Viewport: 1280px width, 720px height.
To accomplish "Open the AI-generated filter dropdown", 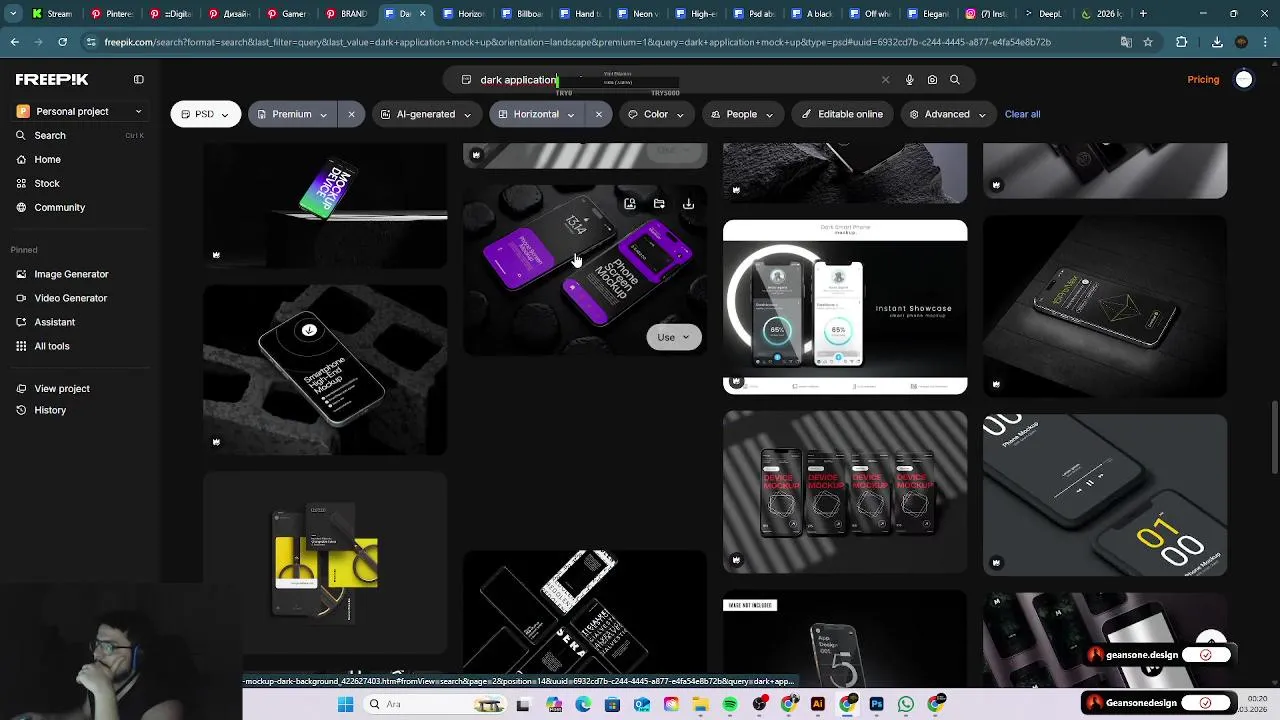I will point(426,114).
